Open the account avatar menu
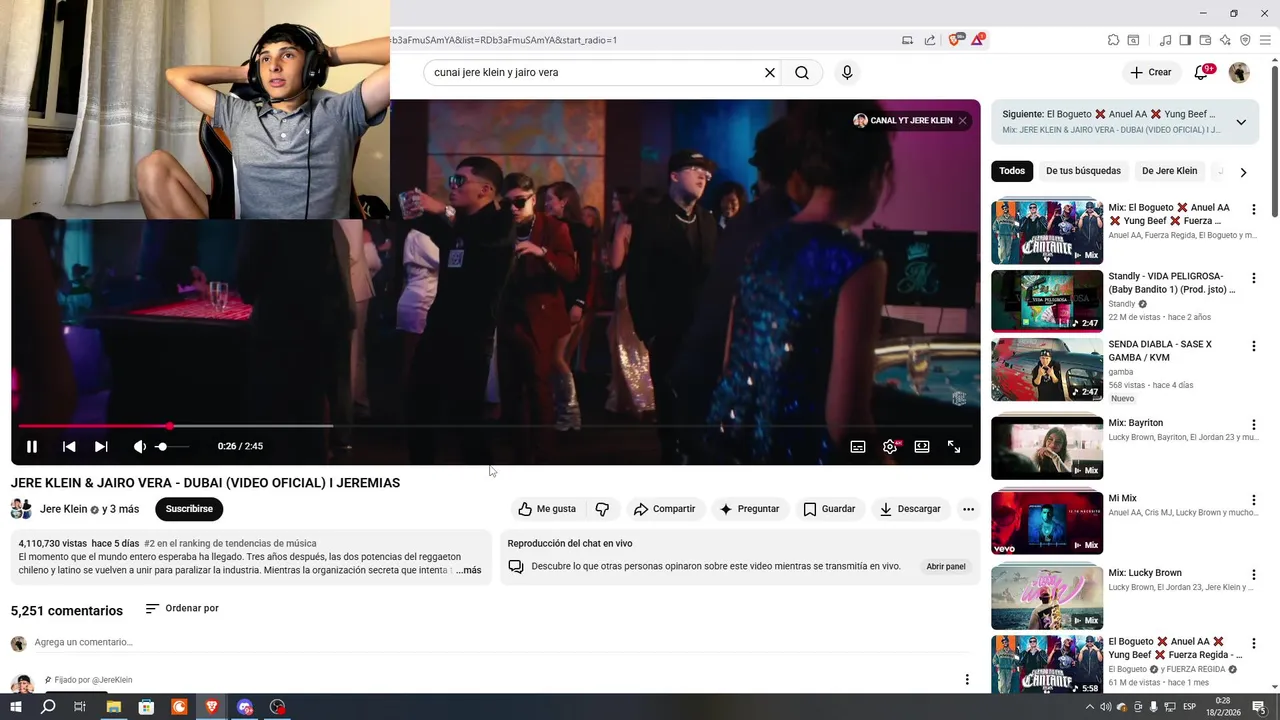The width and height of the screenshot is (1280, 720). (x=1239, y=72)
